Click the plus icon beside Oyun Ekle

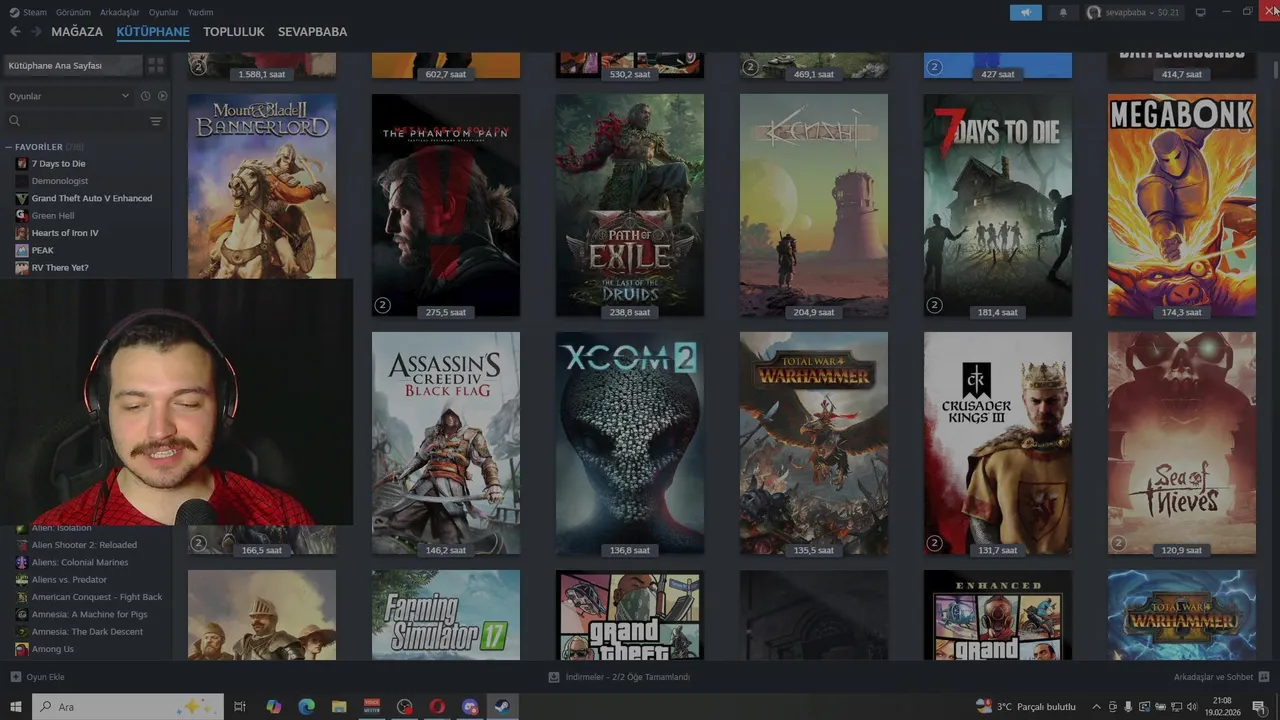[15, 677]
